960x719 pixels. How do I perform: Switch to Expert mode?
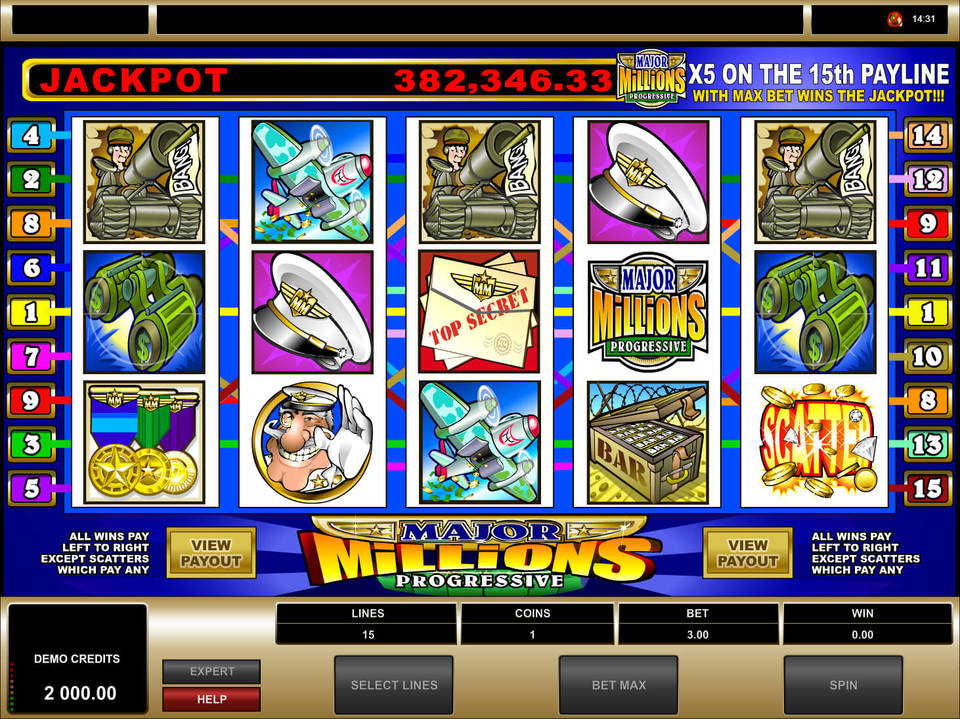point(211,671)
